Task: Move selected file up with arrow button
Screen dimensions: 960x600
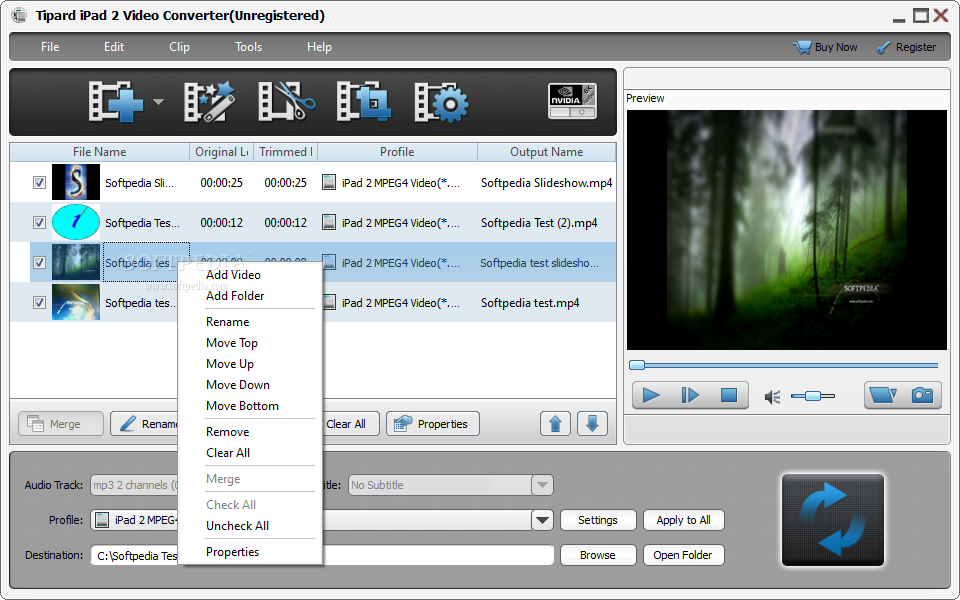Action: click(x=555, y=424)
